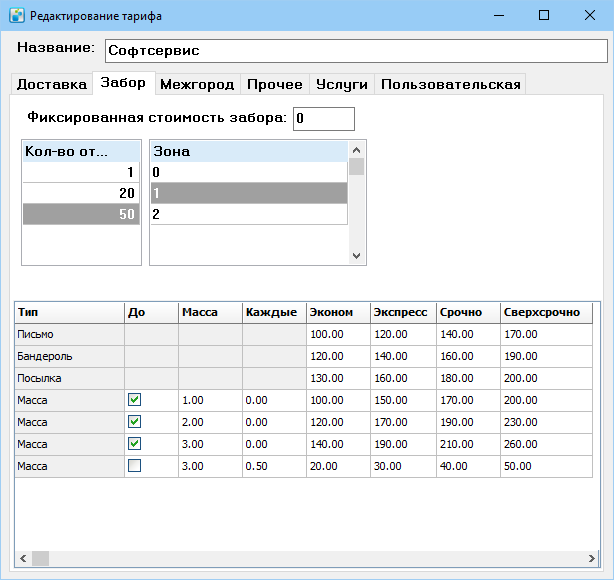Open the Межгород tab

pyautogui.click(x=197, y=84)
